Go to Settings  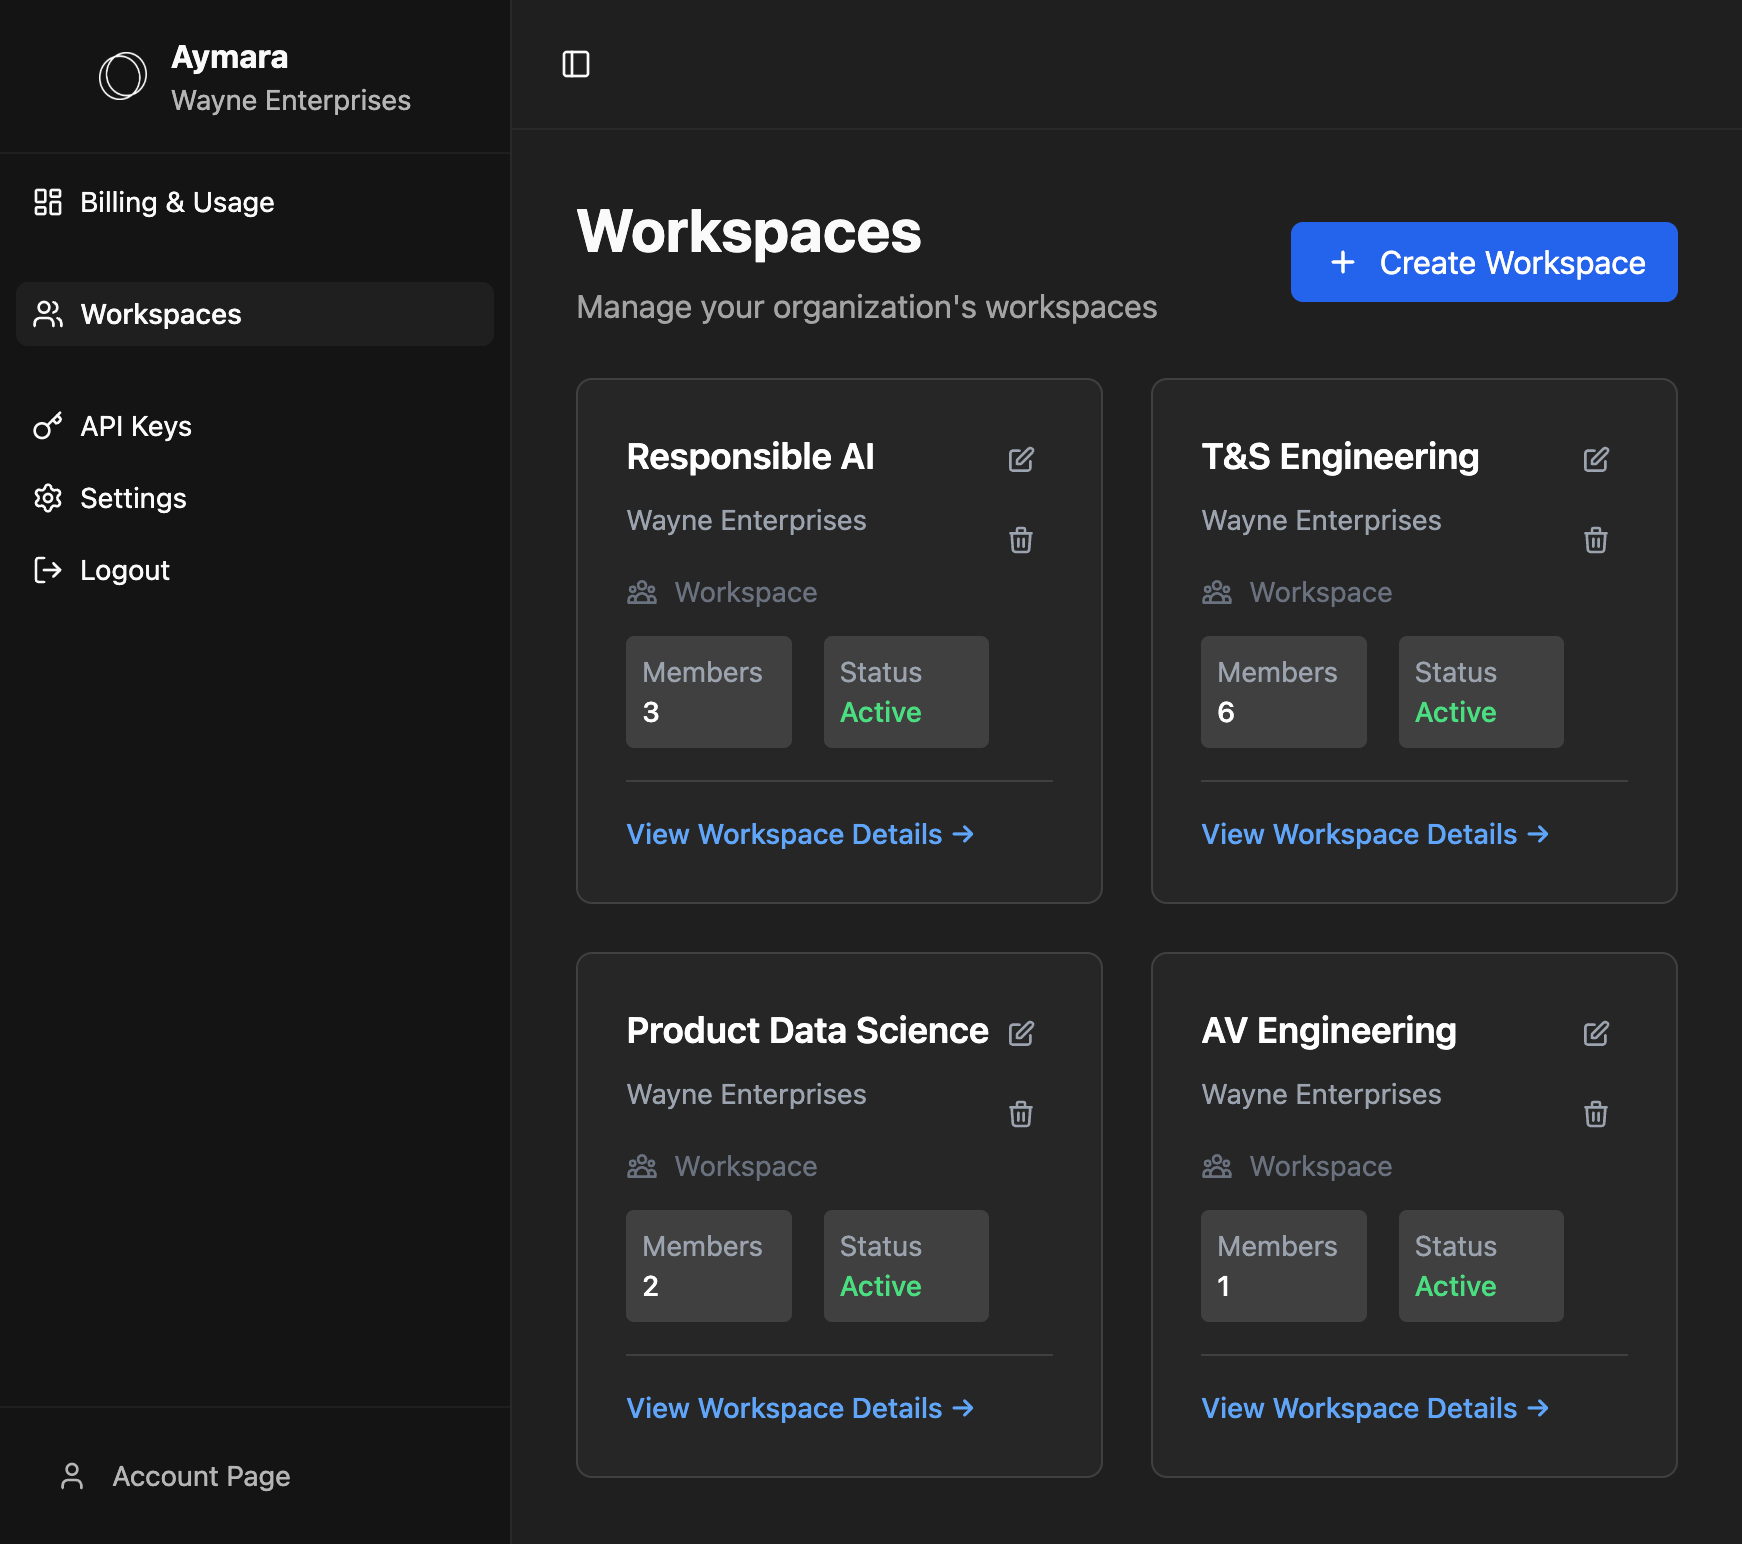coord(255,498)
